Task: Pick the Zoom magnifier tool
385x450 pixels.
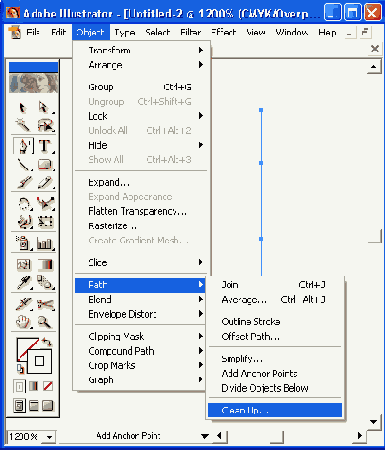Action: click(x=45, y=322)
